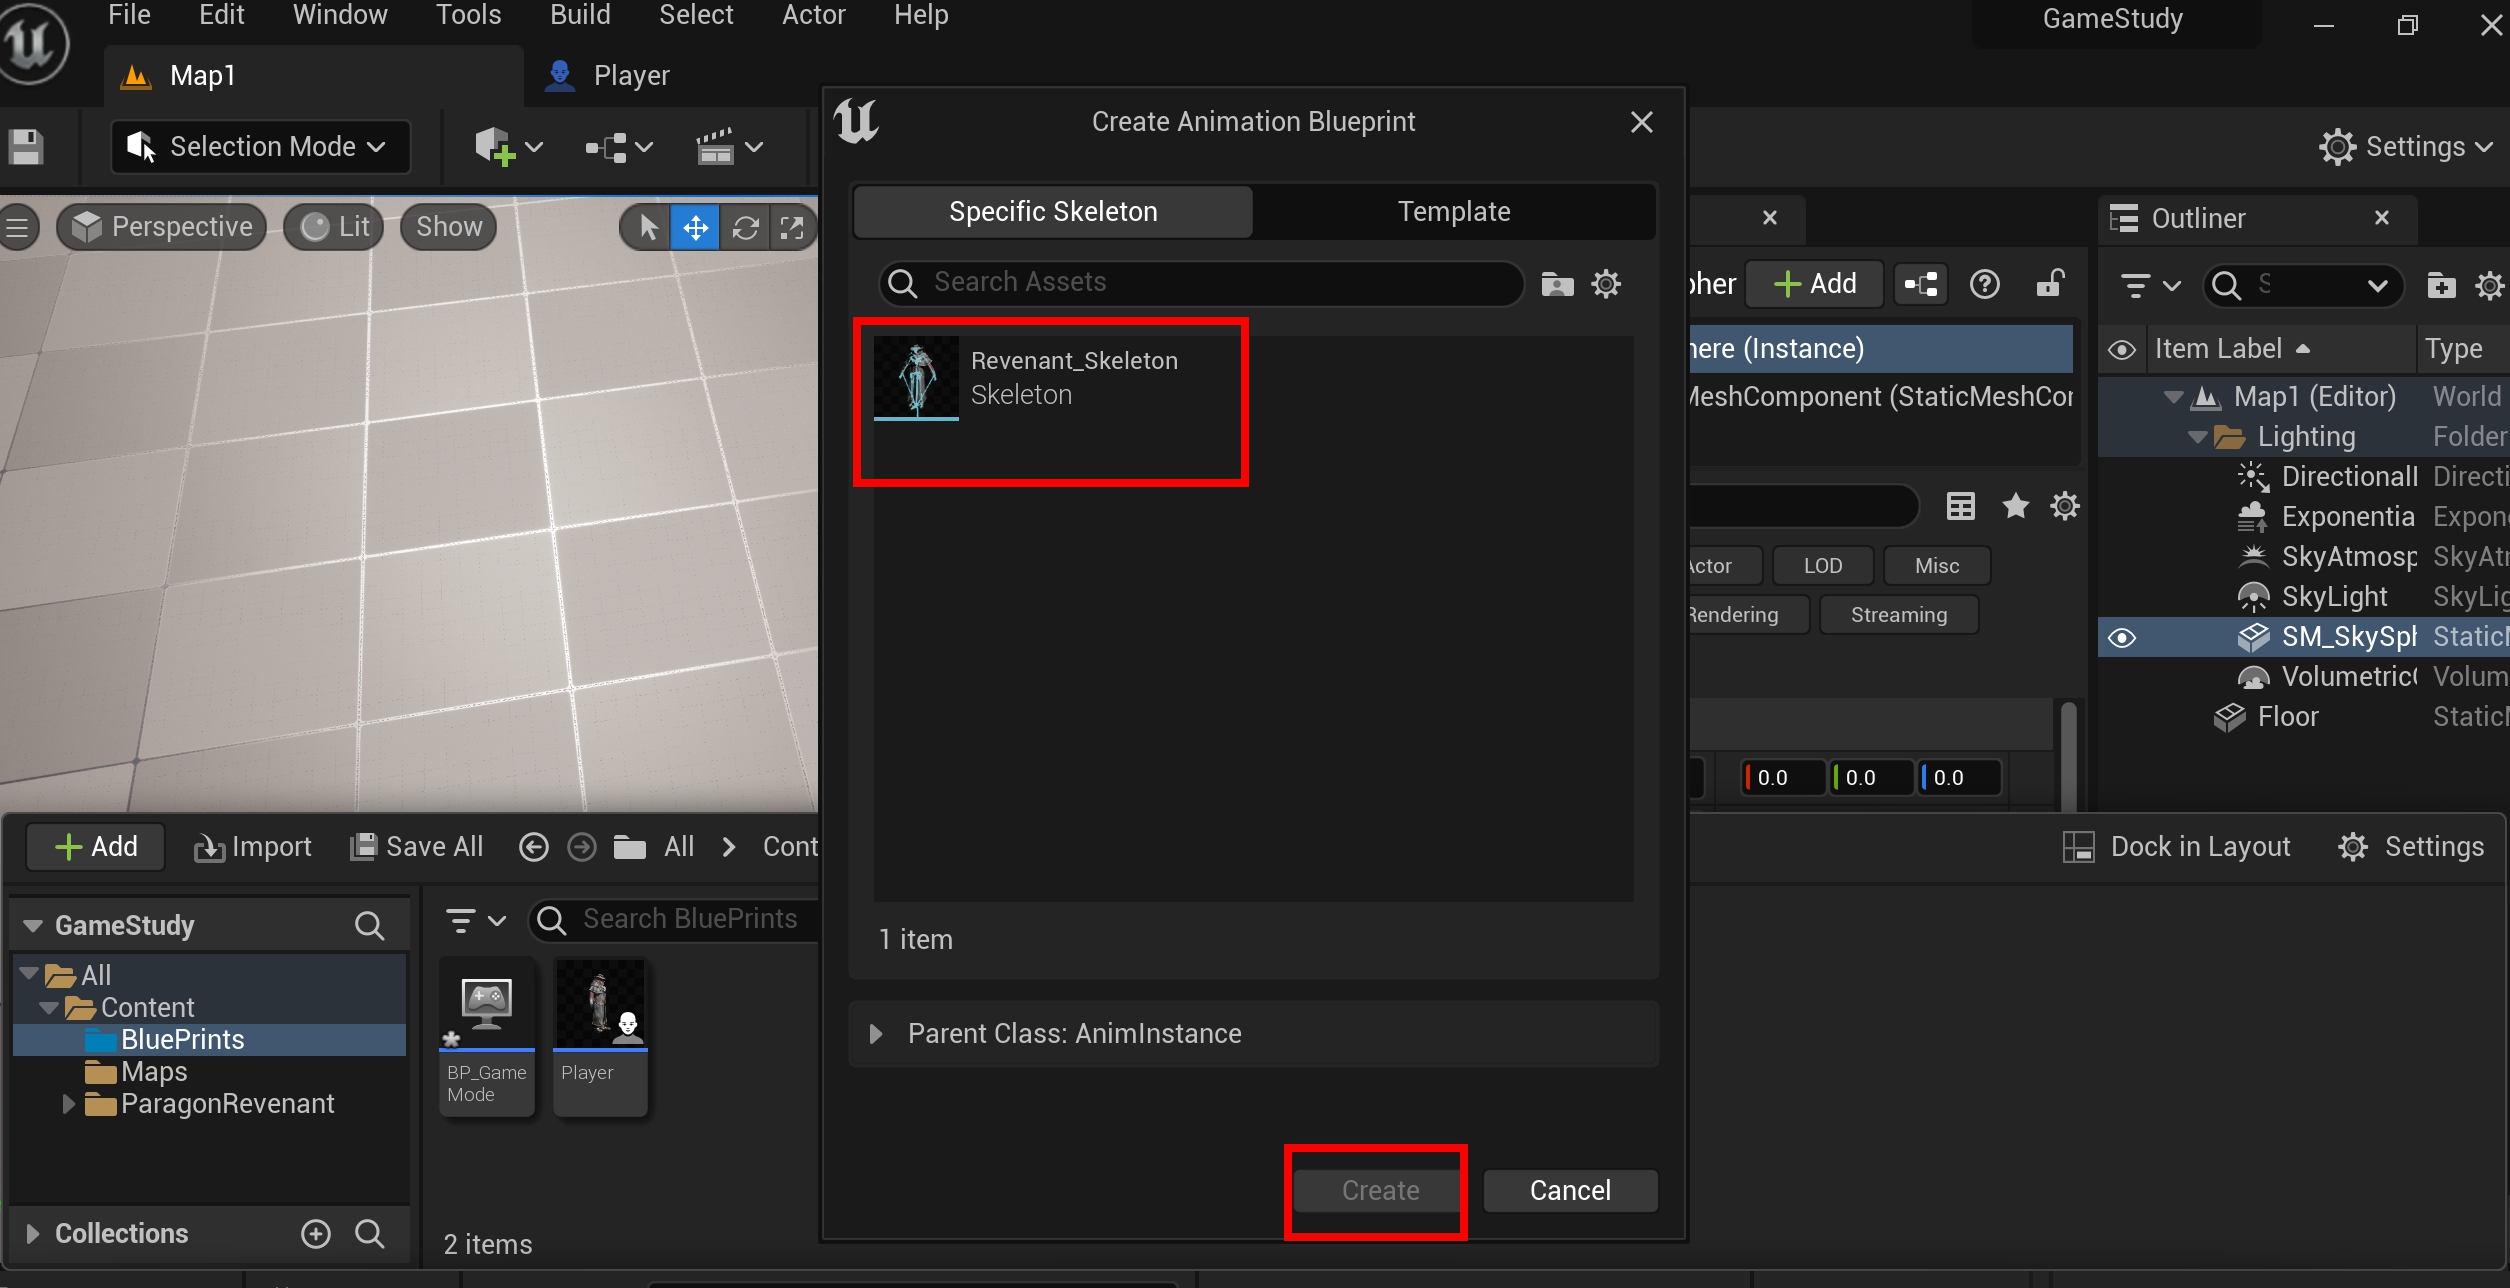Click the green Add button in Content Browser
This screenshot has width=2510, height=1288.
(x=96, y=848)
